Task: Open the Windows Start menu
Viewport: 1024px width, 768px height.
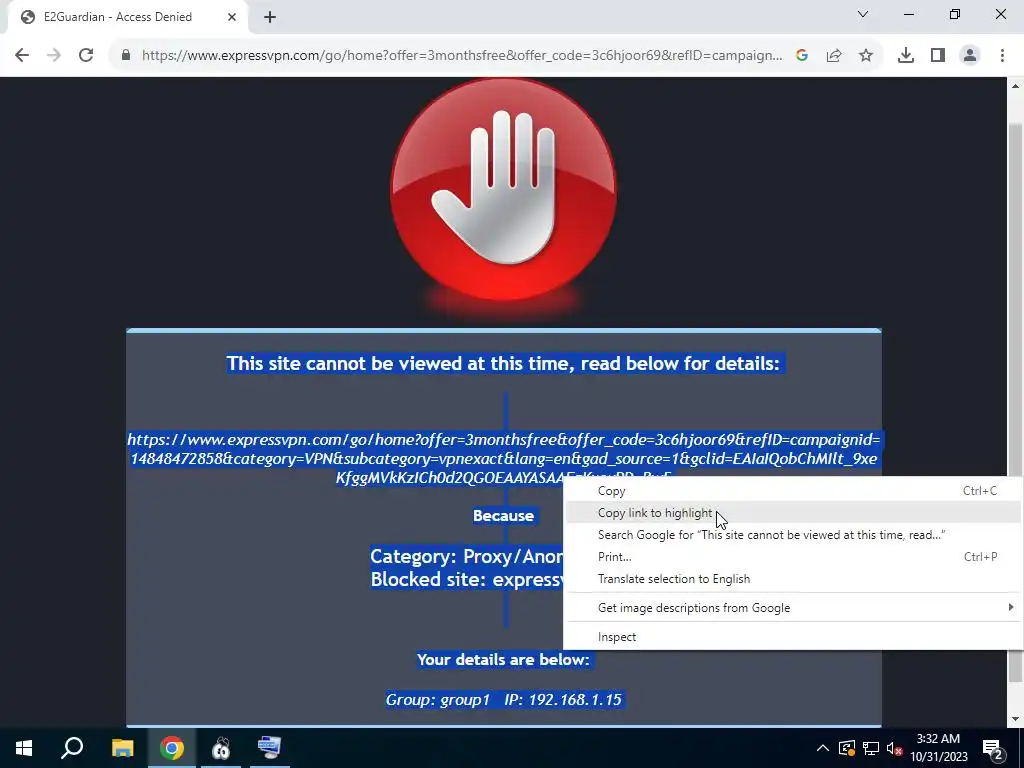Action: pos(24,748)
